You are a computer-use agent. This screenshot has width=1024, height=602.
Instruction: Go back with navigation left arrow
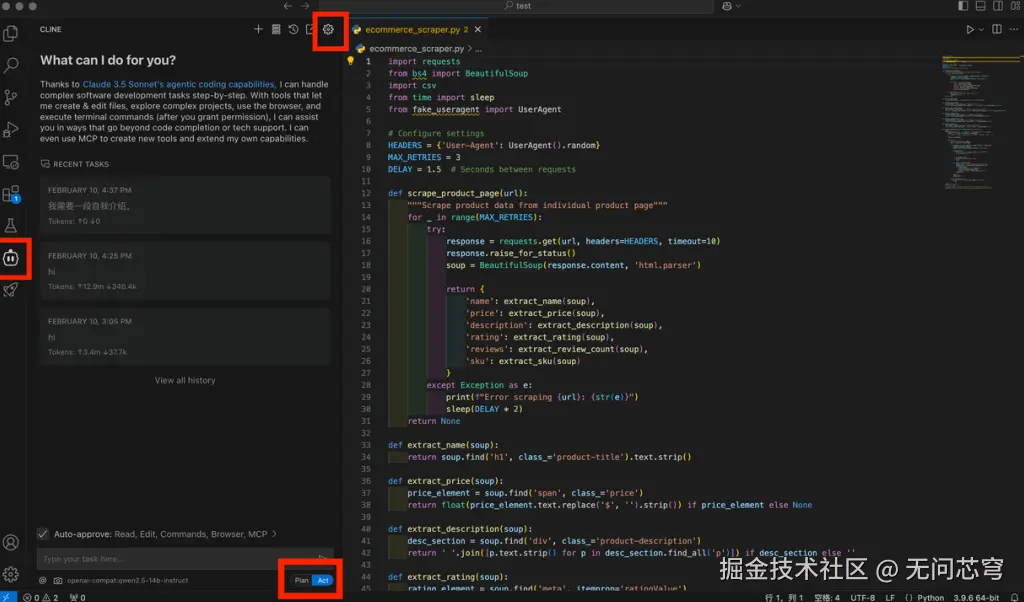click(x=287, y=6)
